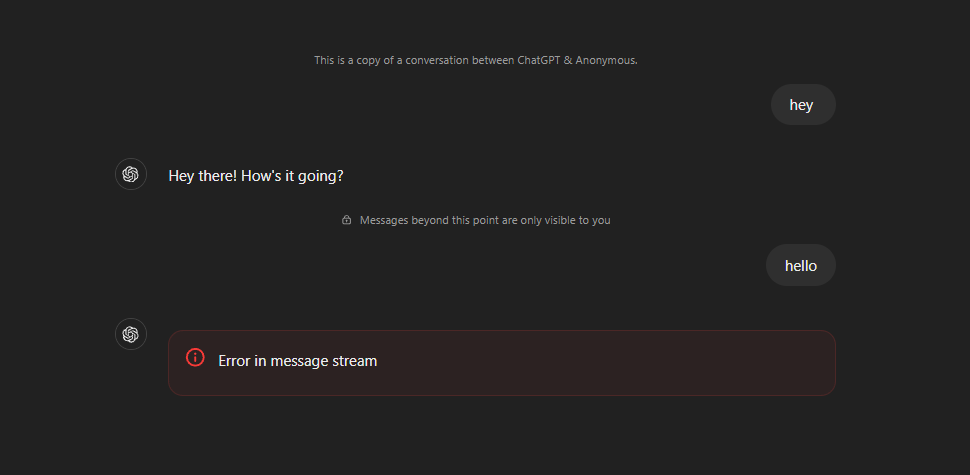Click the ChatGPT avatar above the error banner

pos(131,334)
